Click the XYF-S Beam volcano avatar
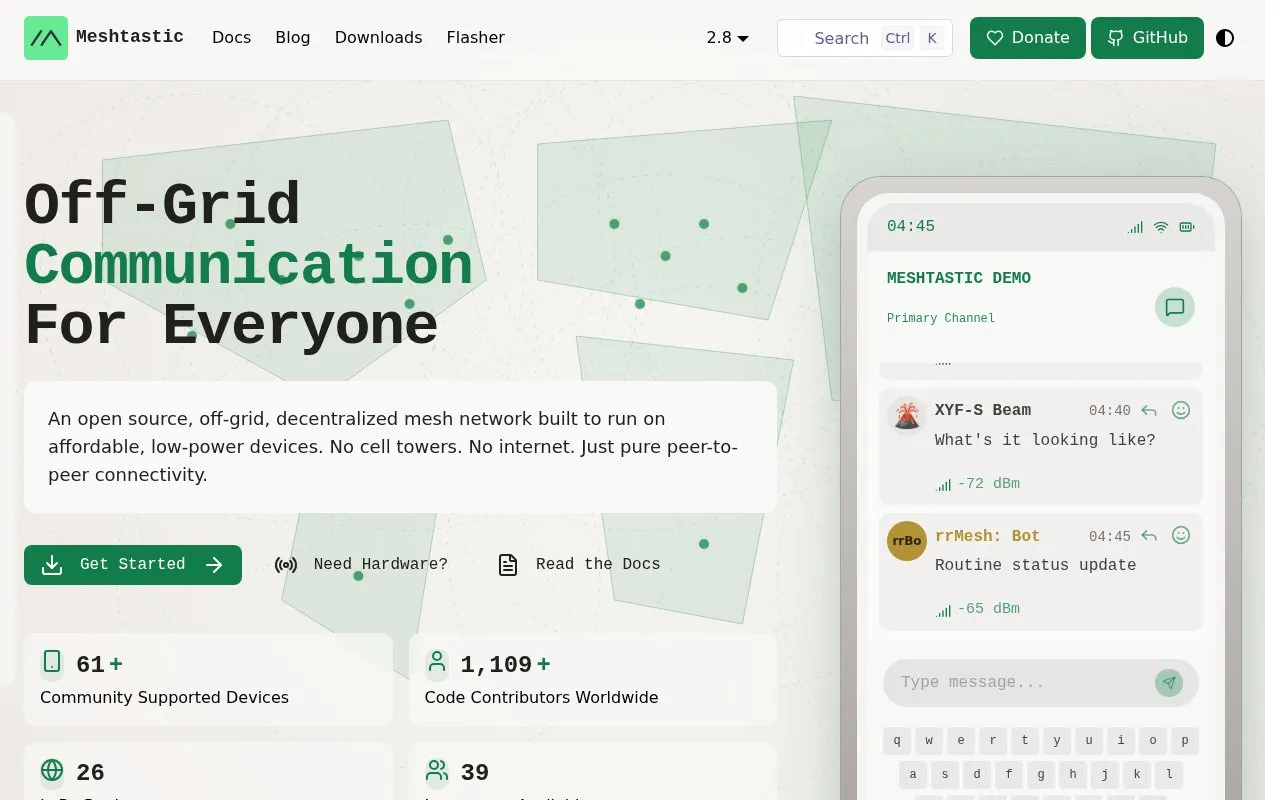 907,415
